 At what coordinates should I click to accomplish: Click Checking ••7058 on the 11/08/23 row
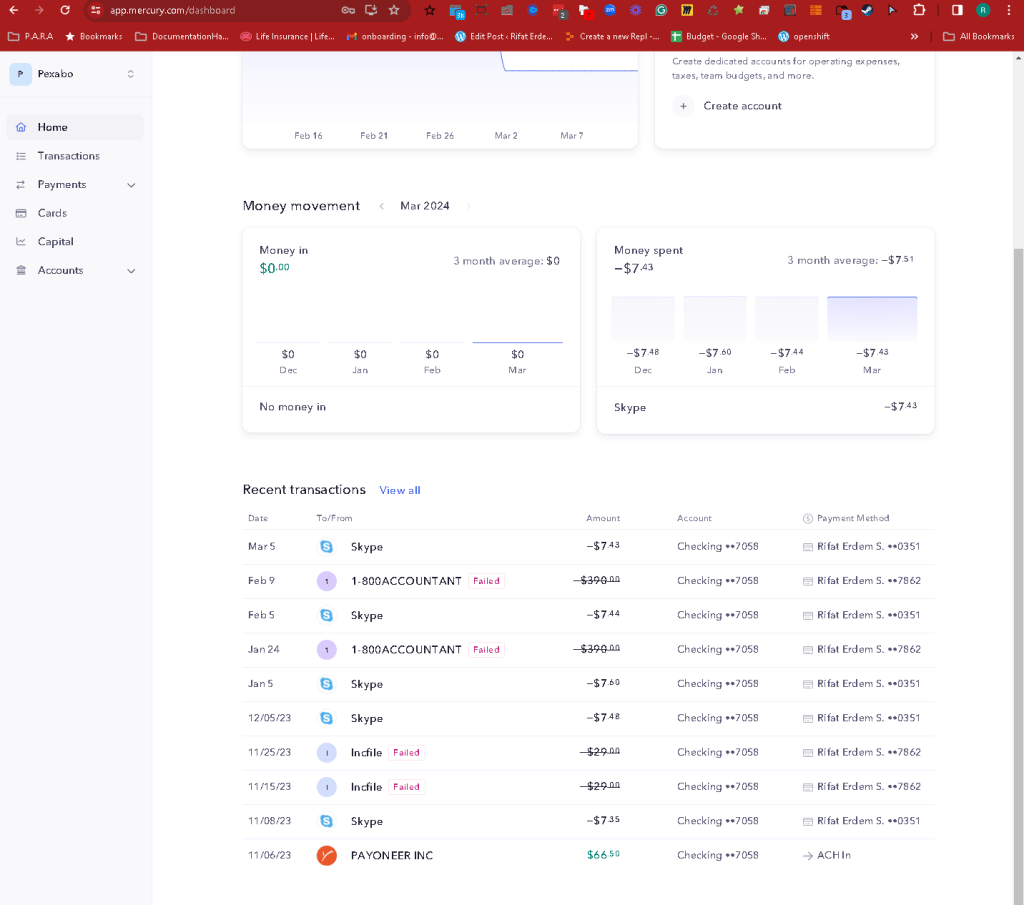[718, 821]
